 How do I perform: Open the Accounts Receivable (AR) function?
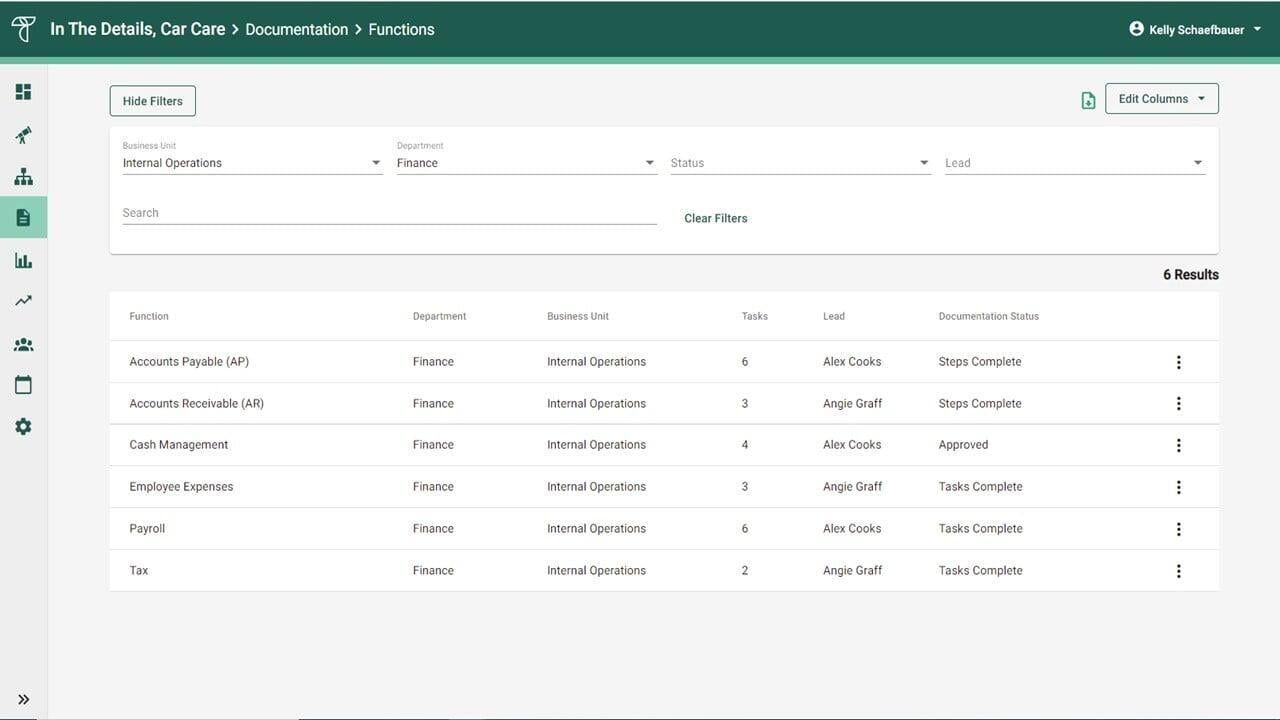coord(196,404)
